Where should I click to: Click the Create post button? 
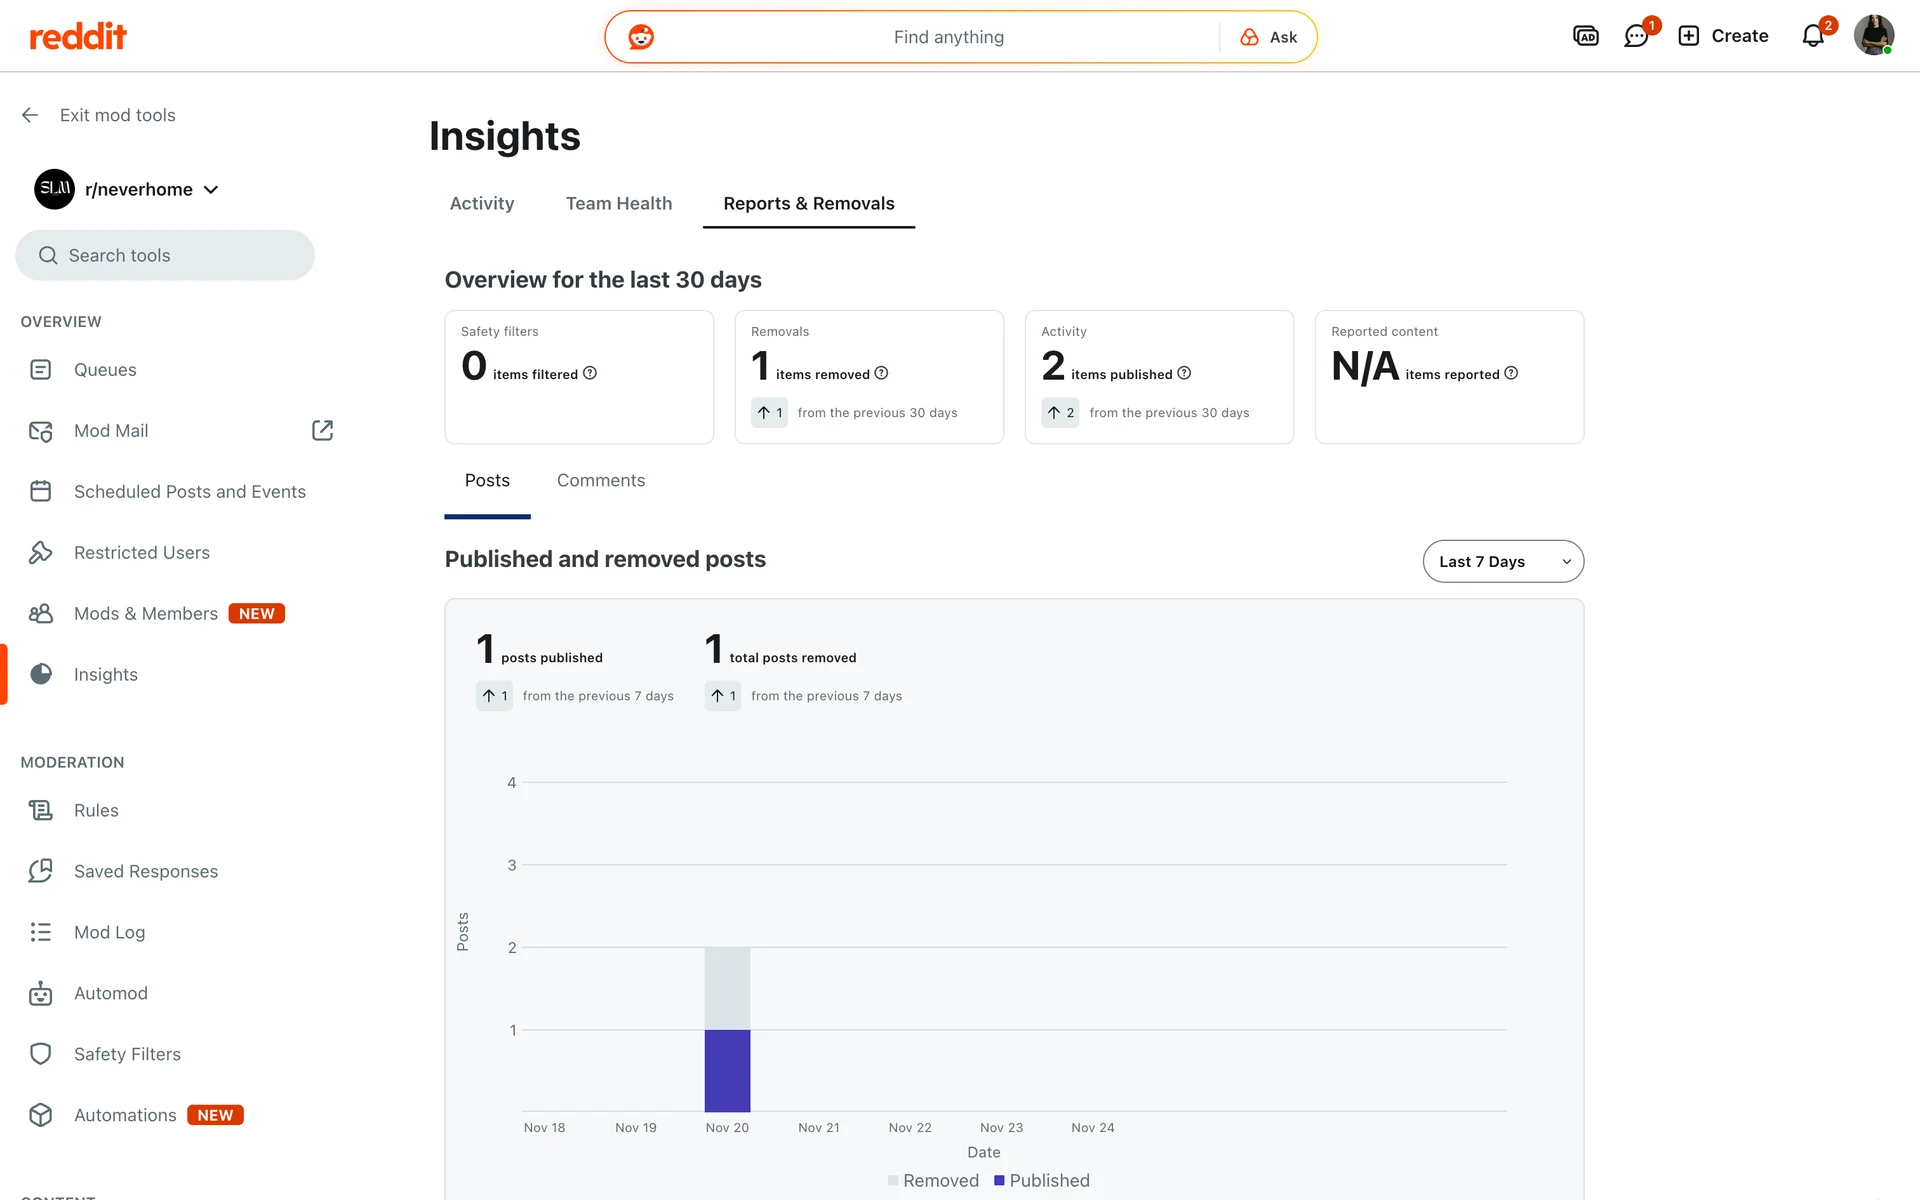click(x=1723, y=36)
